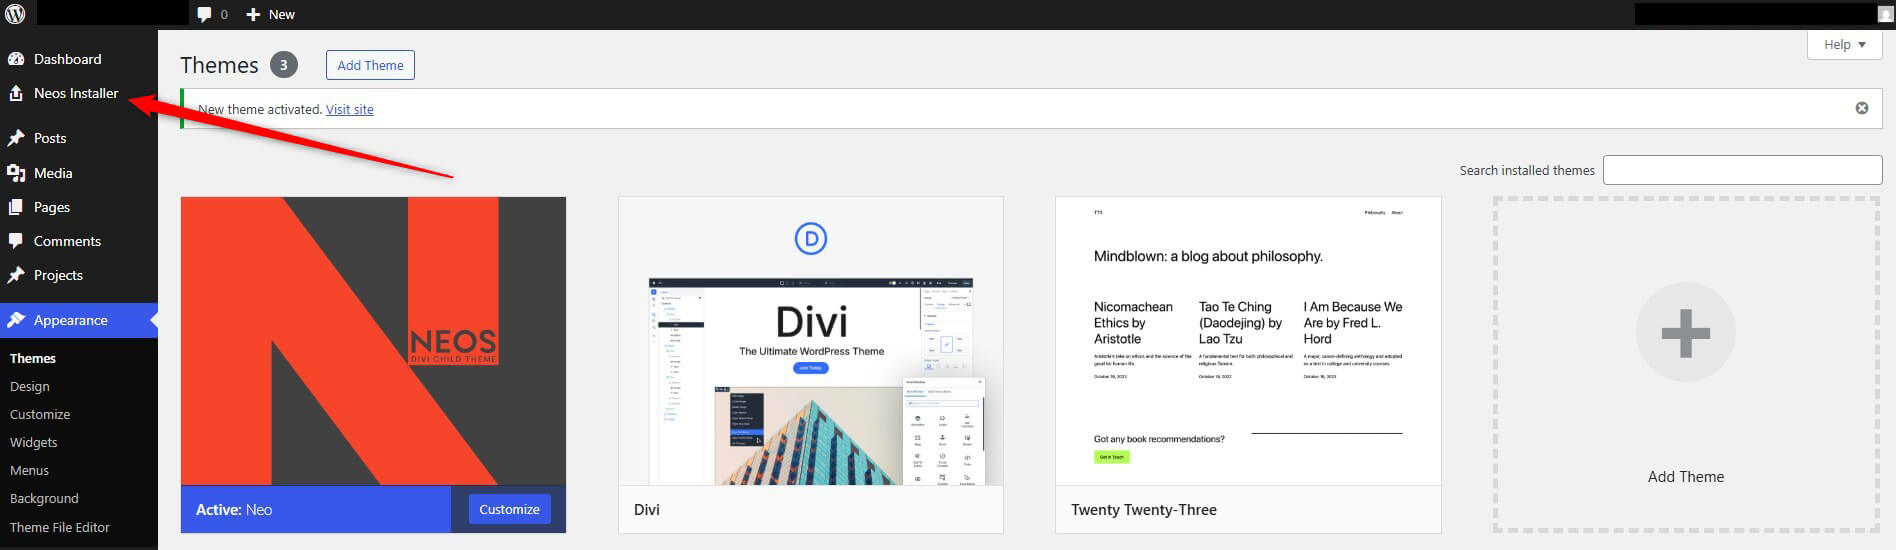
Task: Click the Themes page heading
Action: point(219,65)
